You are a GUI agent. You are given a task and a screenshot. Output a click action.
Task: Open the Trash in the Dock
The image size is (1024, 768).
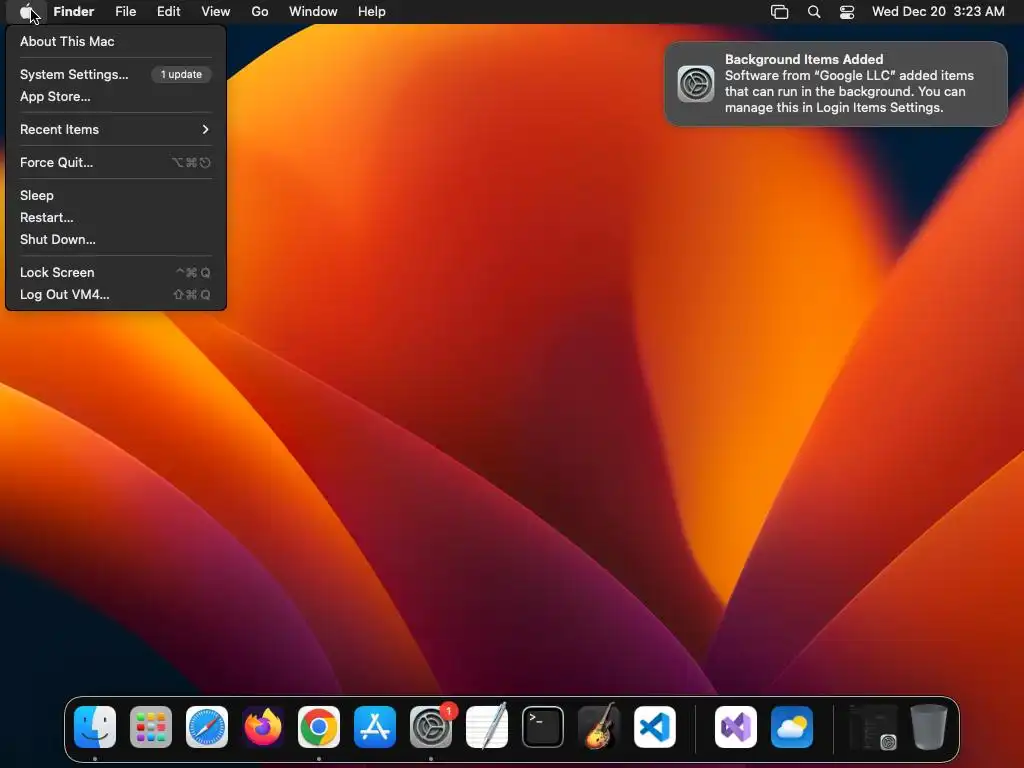tap(929, 727)
